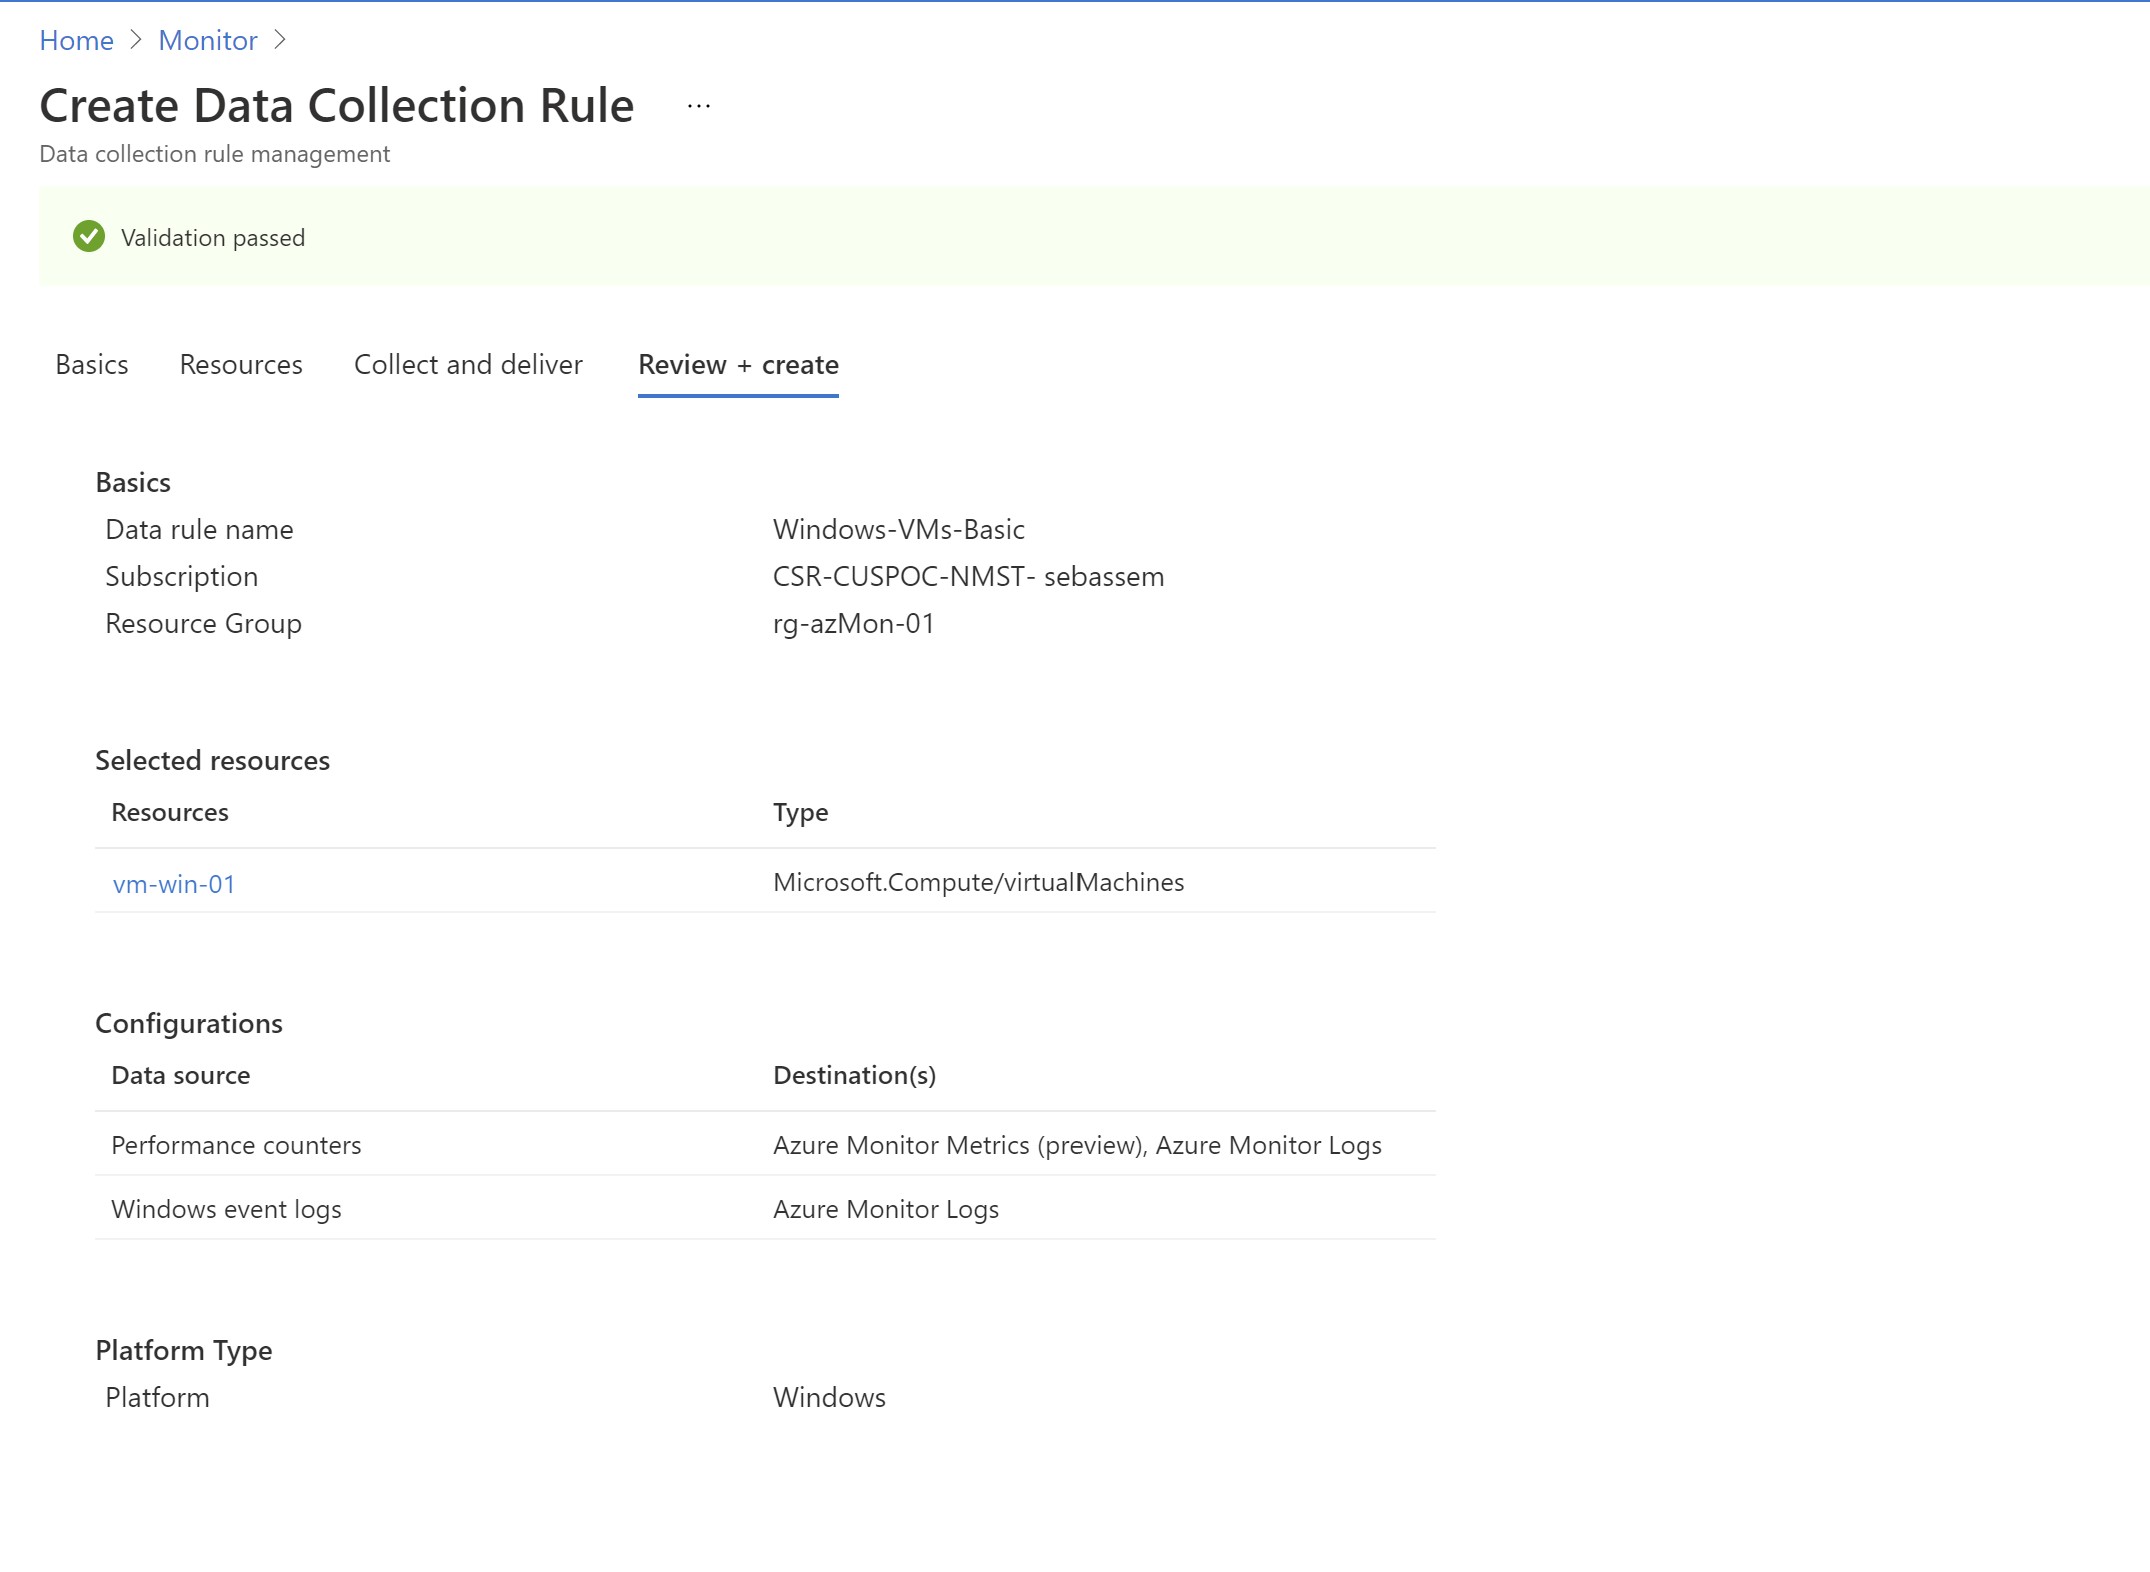Viewport: 2150px width, 1572px height.
Task: Click the Type column header
Action: [800, 812]
